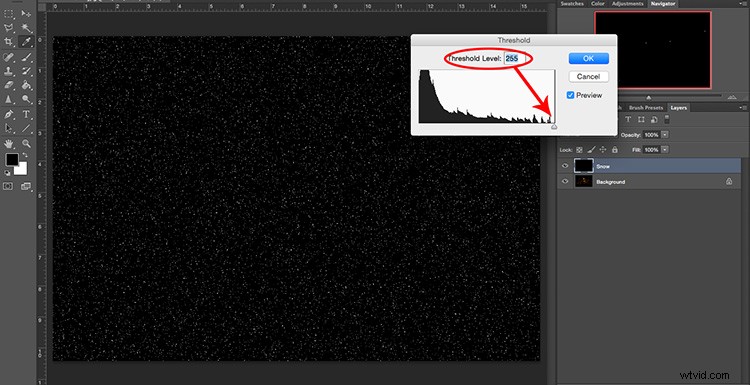750x385 pixels.
Task: Select the Paint Bucket tool
Action: point(26,85)
